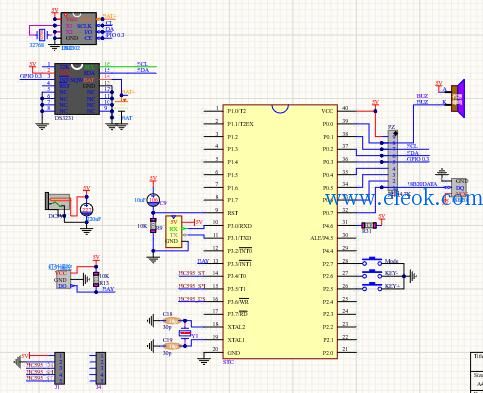Click the "K" terminal label on the buzzer
Image resolution: width=483 pixels, height=393 pixels.
click(x=444, y=102)
